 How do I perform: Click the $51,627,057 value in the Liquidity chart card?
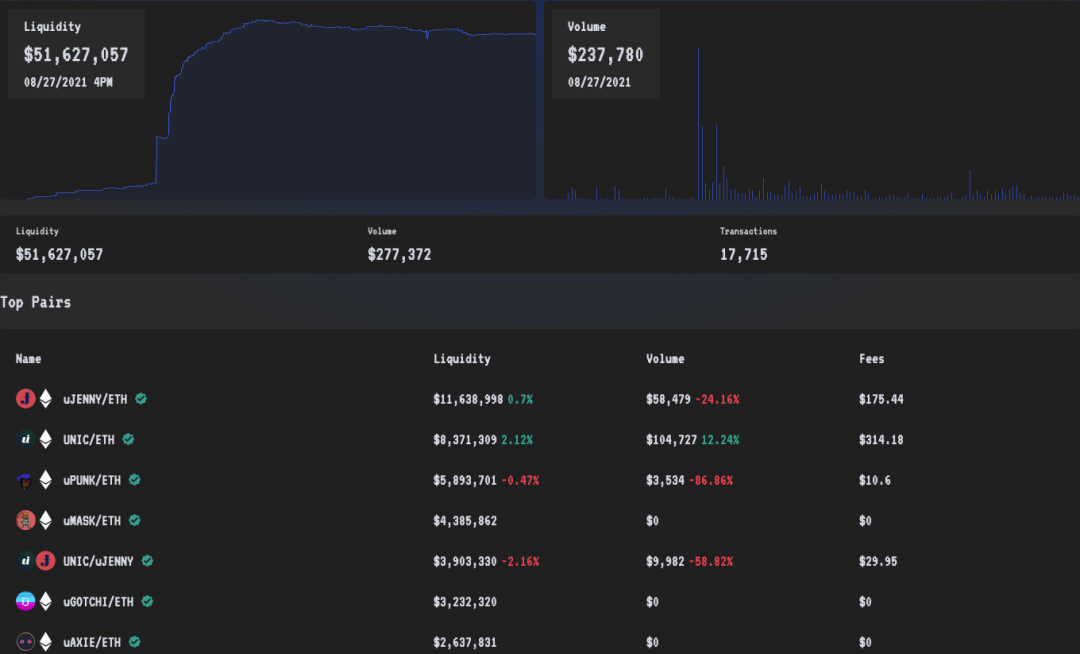76,55
